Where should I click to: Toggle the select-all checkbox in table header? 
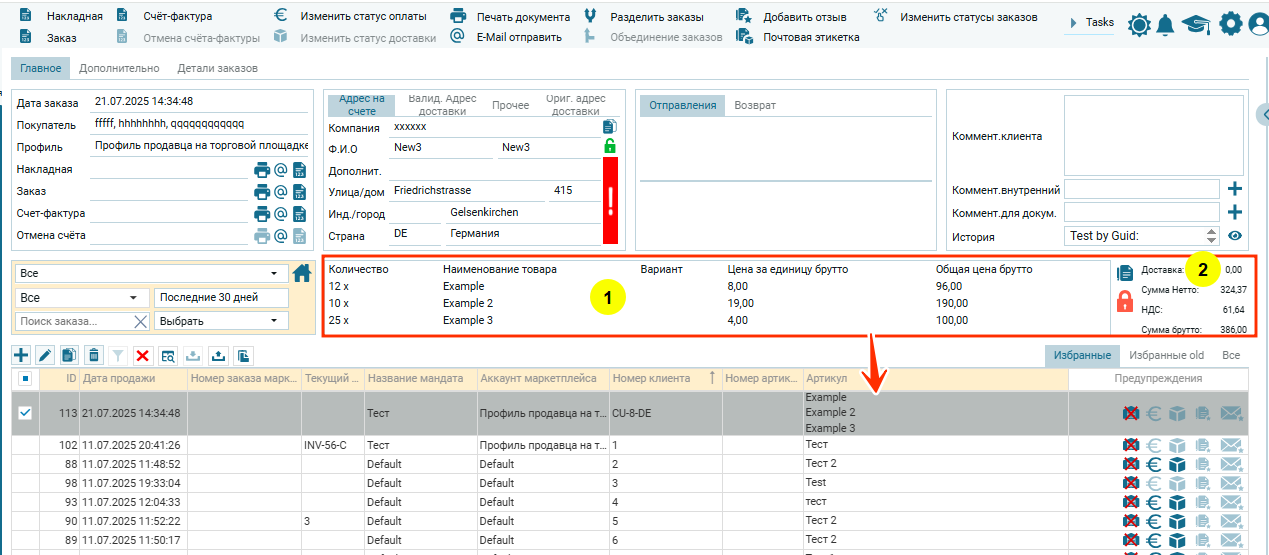(x=25, y=379)
